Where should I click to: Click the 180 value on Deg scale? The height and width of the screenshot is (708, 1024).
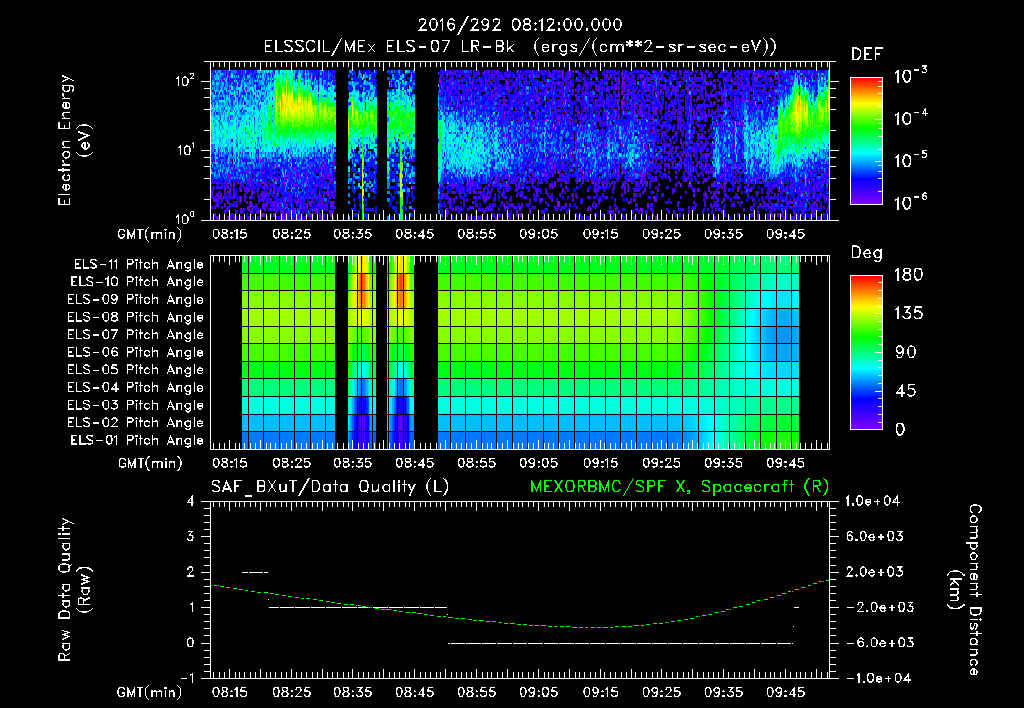908,274
